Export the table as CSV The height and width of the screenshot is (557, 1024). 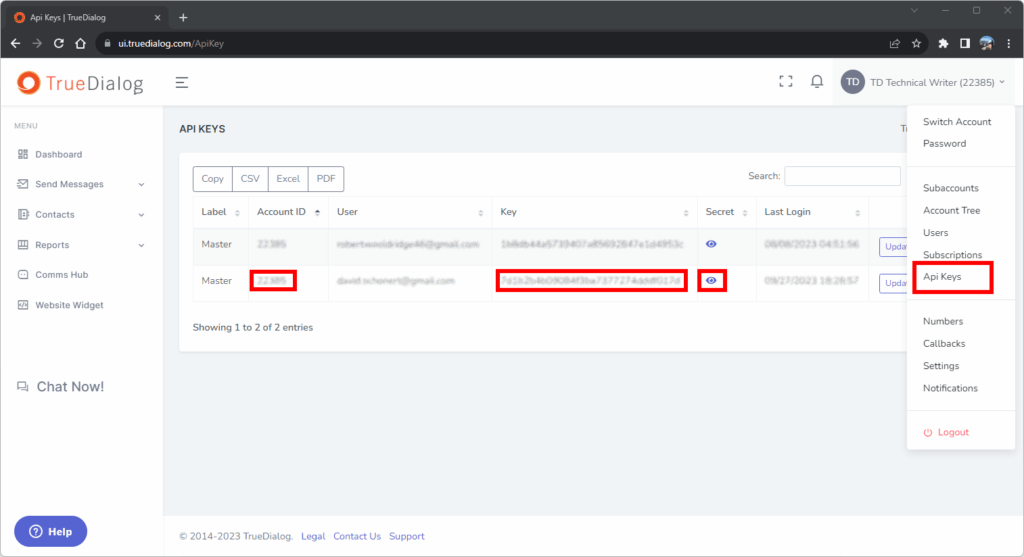[x=250, y=179]
